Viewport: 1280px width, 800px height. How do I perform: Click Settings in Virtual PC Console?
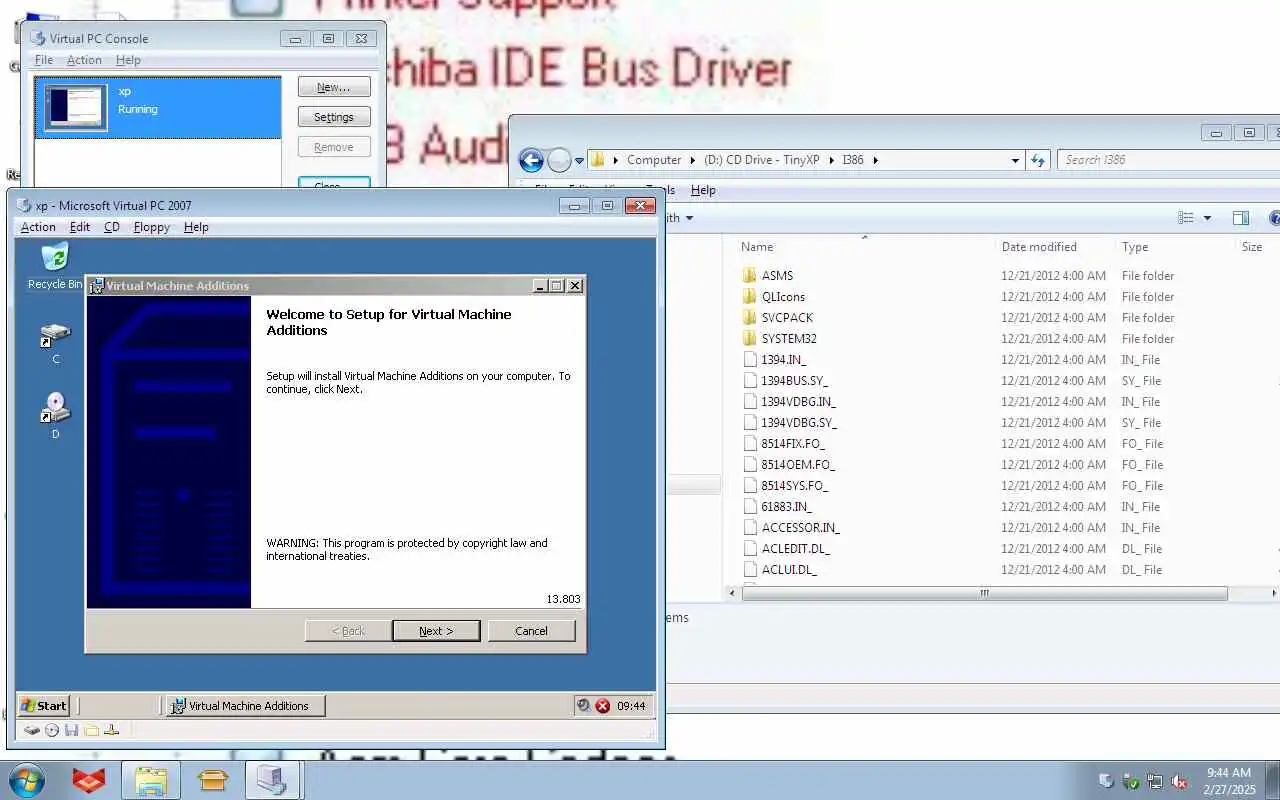[334, 117]
